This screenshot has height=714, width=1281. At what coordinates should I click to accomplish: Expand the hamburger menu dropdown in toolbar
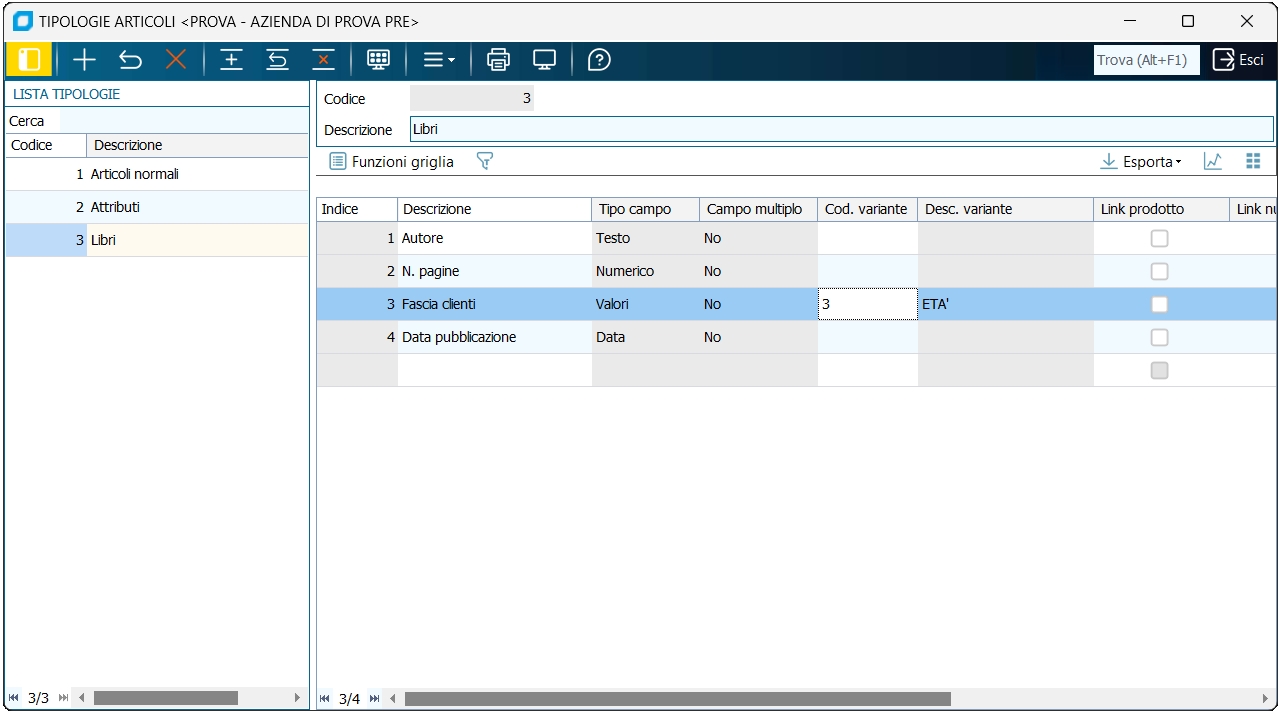[x=438, y=60]
